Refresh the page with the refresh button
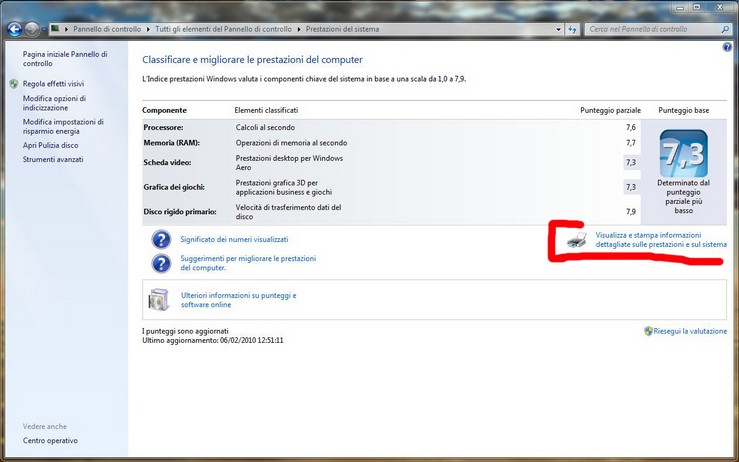 tap(572, 29)
